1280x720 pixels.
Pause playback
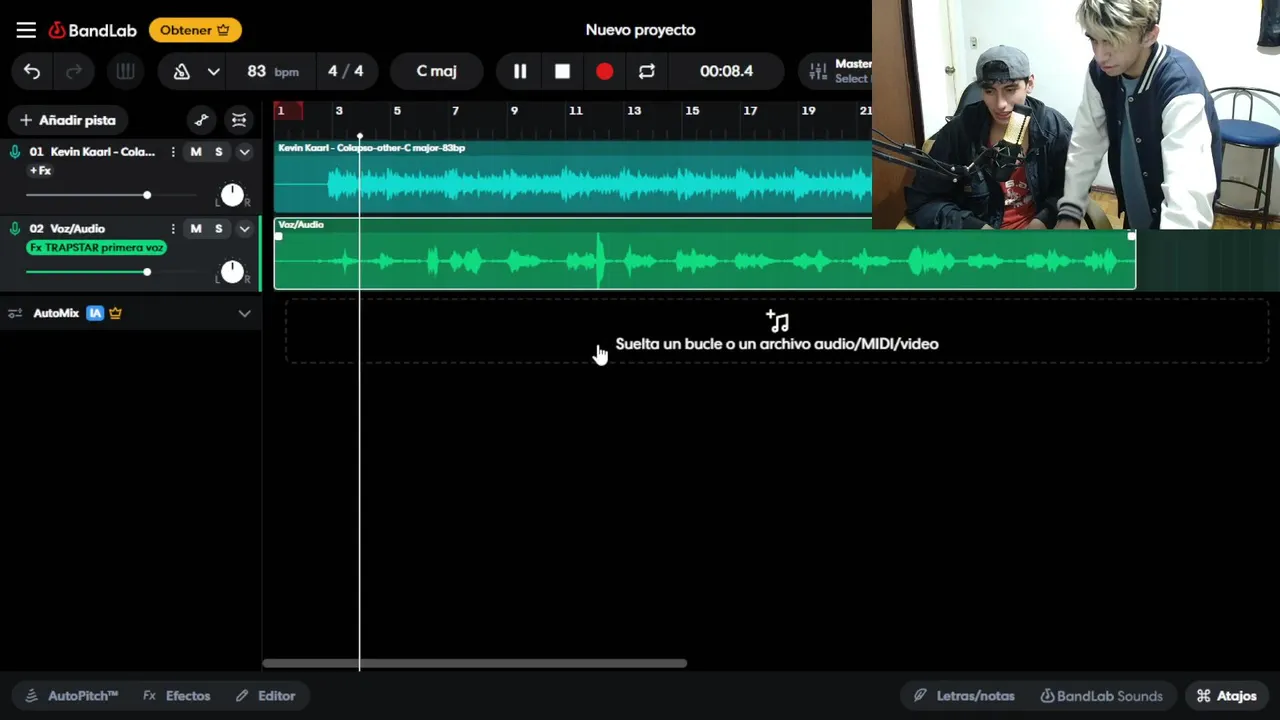coord(520,71)
